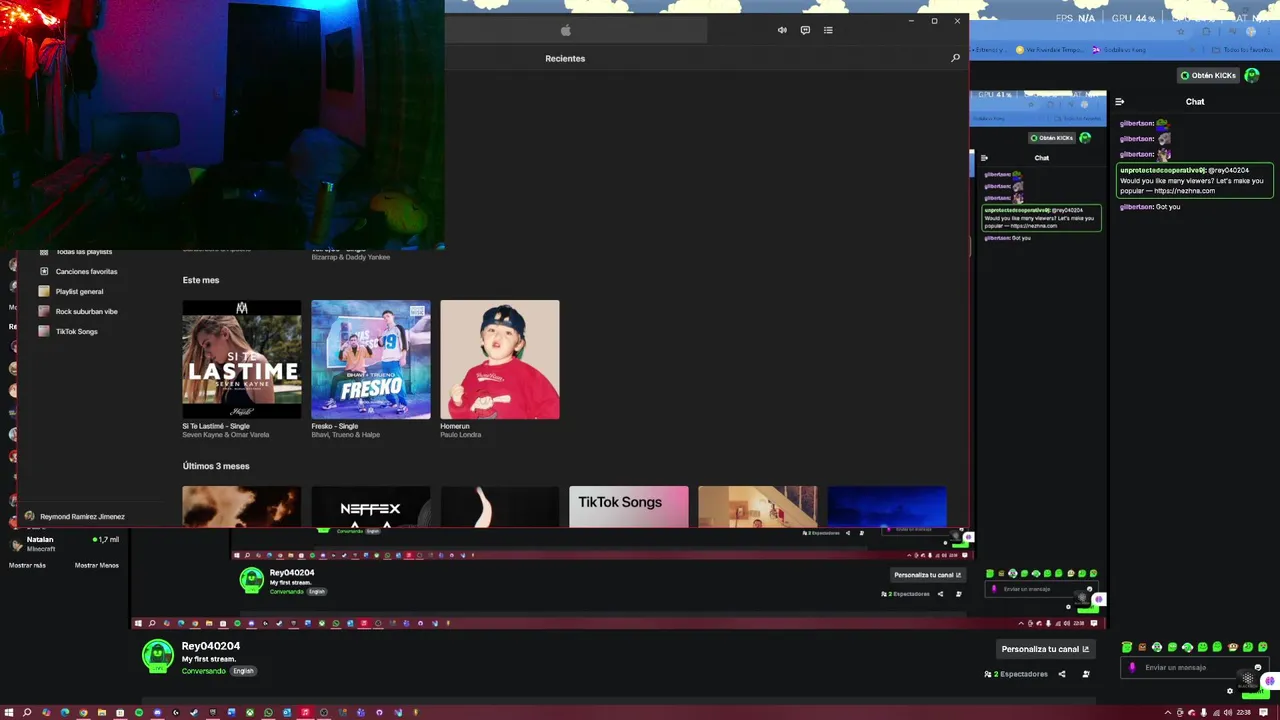
Task: Open the TikTok Songs playlist tile
Action: pyautogui.click(x=629, y=506)
